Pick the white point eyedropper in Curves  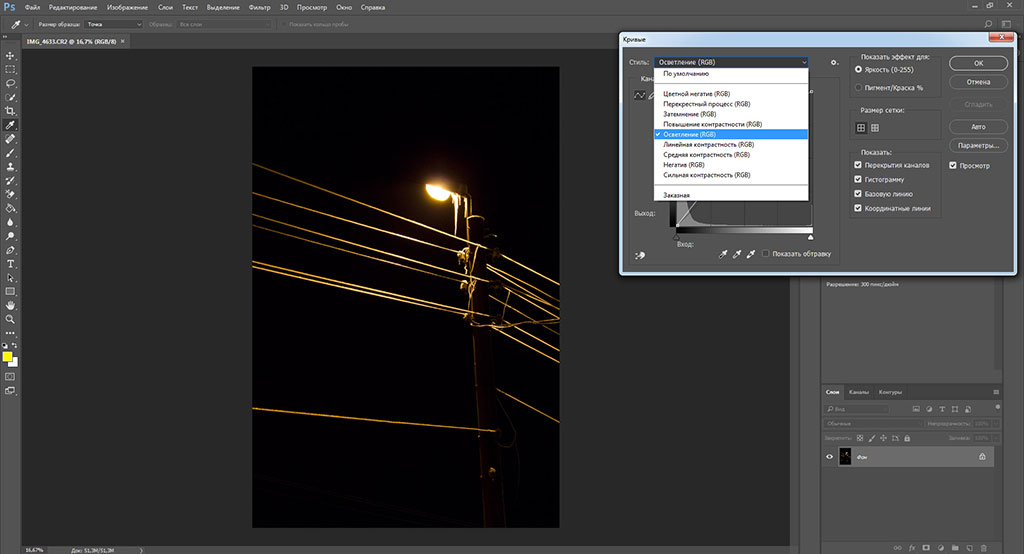[x=749, y=254]
